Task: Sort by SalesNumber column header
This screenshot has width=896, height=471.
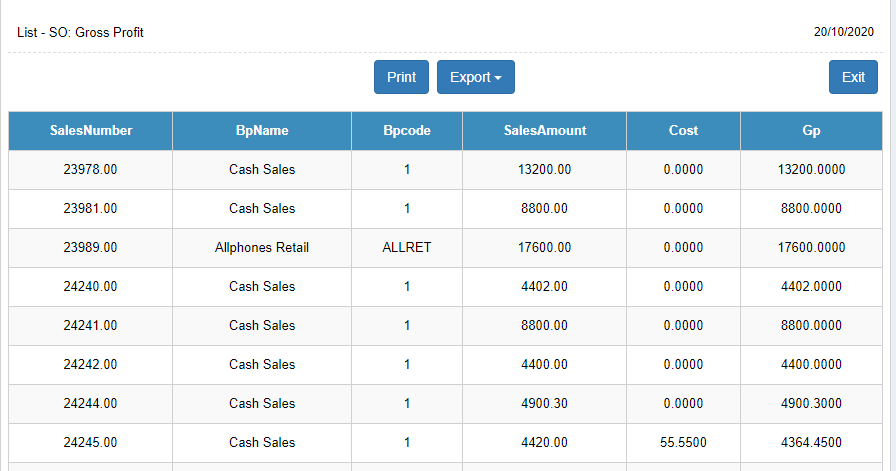Action: [x=90, y=131]
